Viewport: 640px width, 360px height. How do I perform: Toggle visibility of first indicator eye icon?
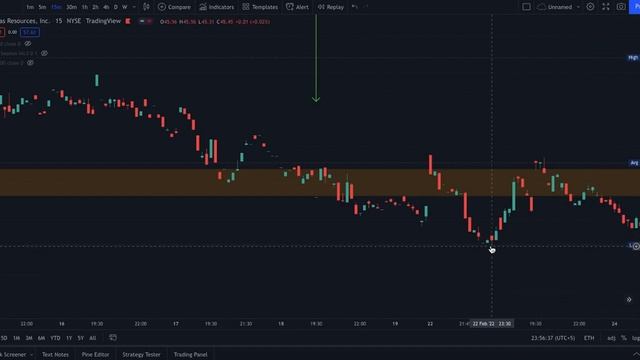[x=28, y=43]
